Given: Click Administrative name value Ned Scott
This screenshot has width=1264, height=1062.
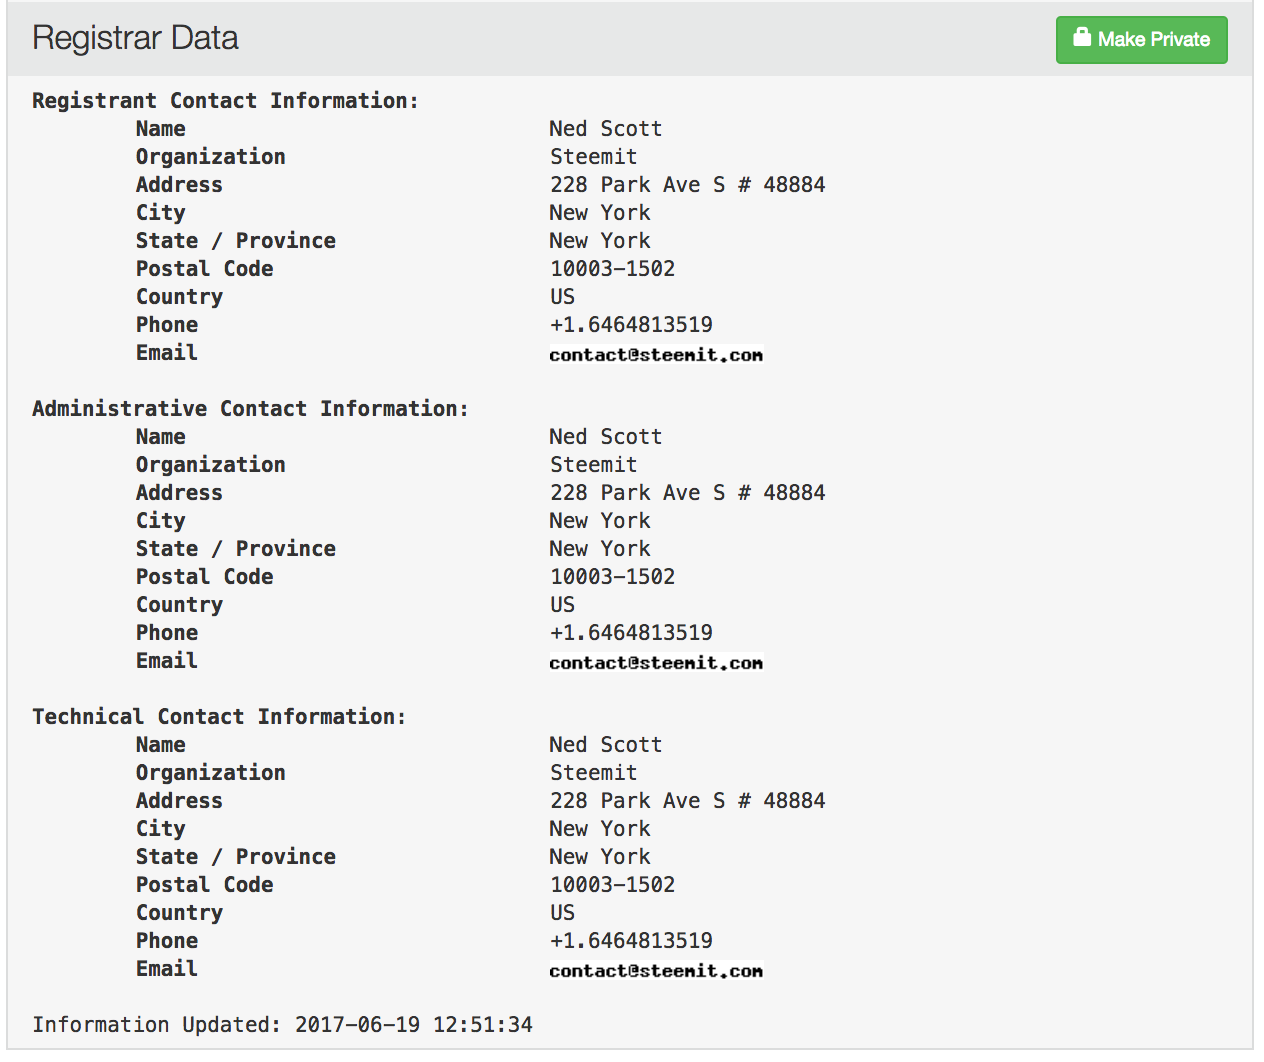Looking at the screenshot, I should [x=605, y=437].
